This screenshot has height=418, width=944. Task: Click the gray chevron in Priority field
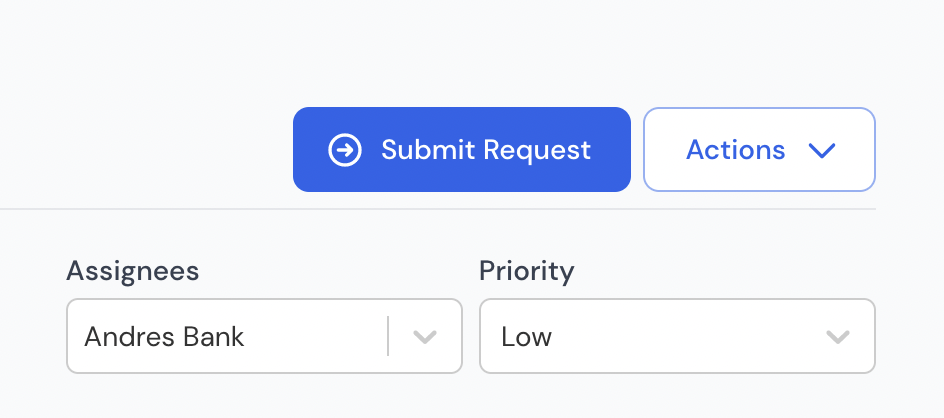coord(837,337)
